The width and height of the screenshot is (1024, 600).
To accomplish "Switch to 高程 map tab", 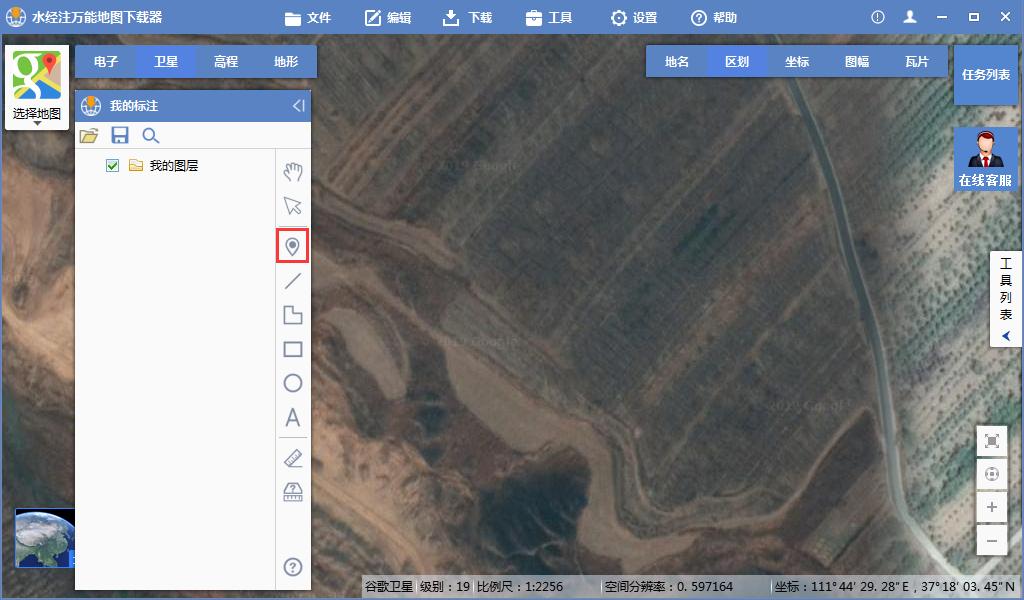I will pos(226,61).
